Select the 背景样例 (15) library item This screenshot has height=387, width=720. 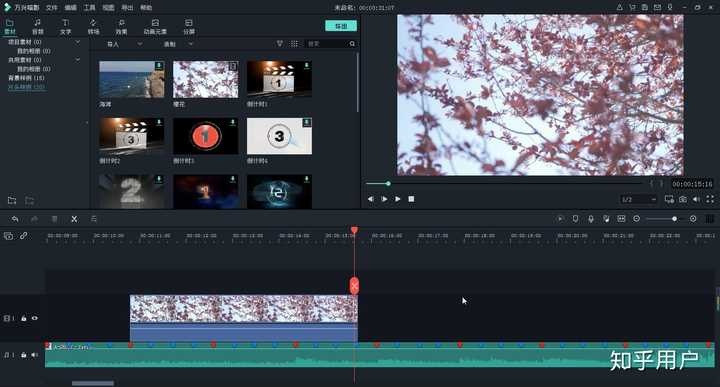coord(26,78)
